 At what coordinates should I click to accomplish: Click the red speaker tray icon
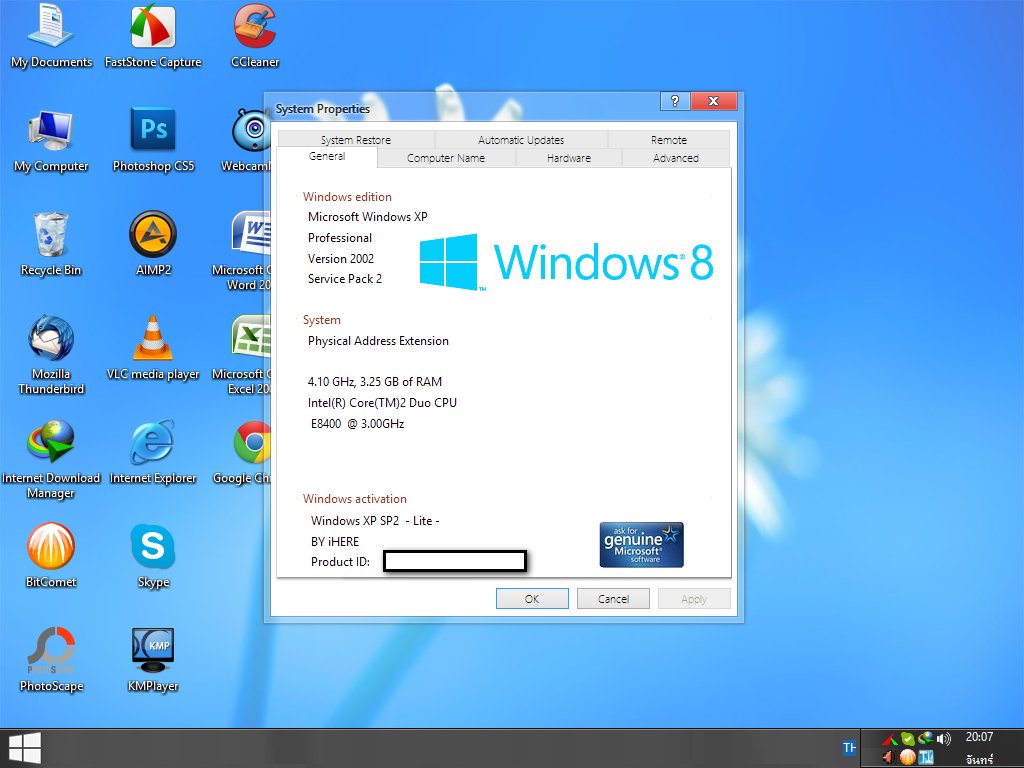point(889,757)
